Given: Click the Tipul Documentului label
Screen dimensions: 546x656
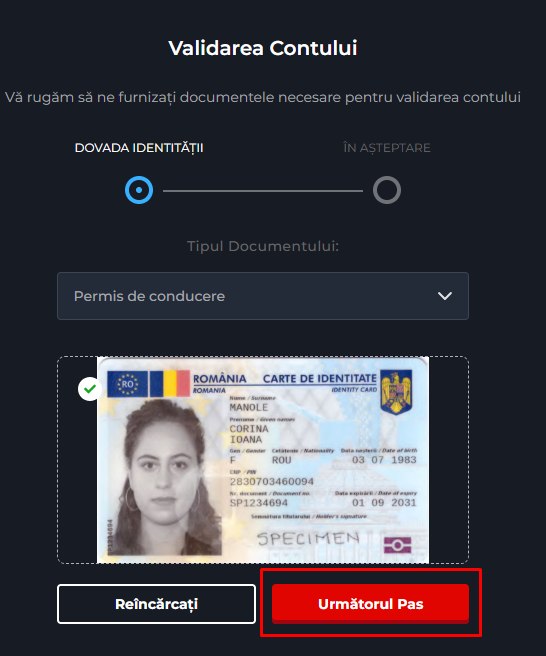Looking at the screenshot, I should coord(263,246).
